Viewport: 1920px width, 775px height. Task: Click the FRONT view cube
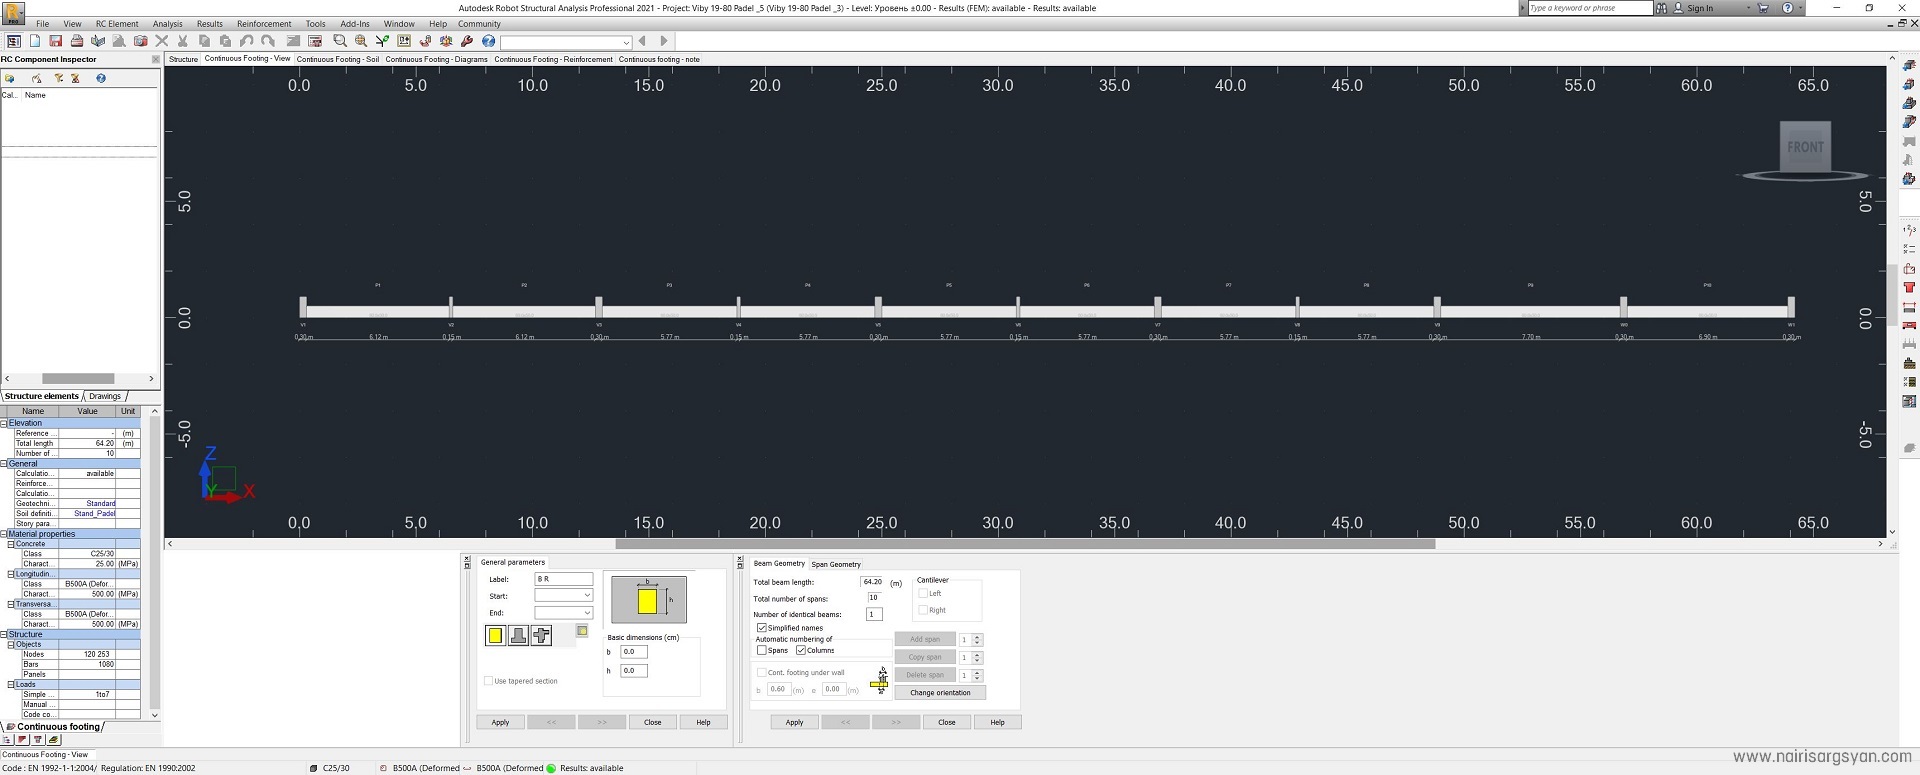1805,147
